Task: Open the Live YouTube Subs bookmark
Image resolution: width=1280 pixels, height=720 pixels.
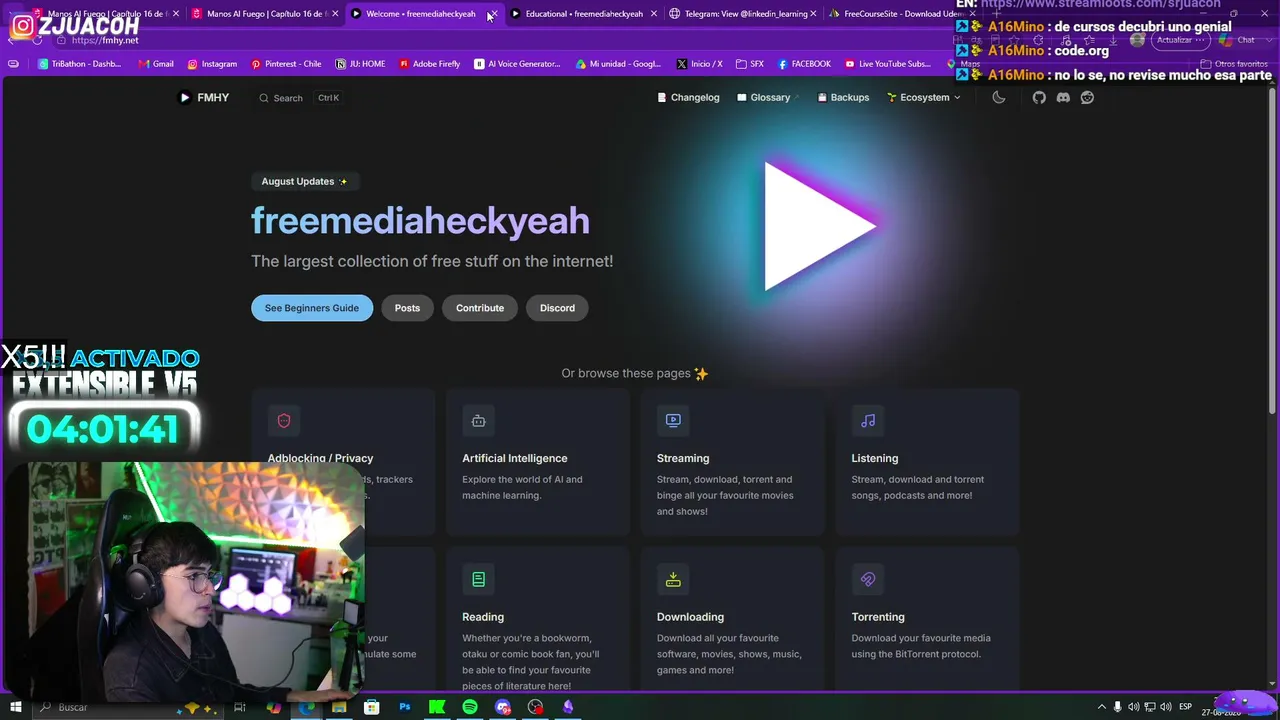Action: 888,64
